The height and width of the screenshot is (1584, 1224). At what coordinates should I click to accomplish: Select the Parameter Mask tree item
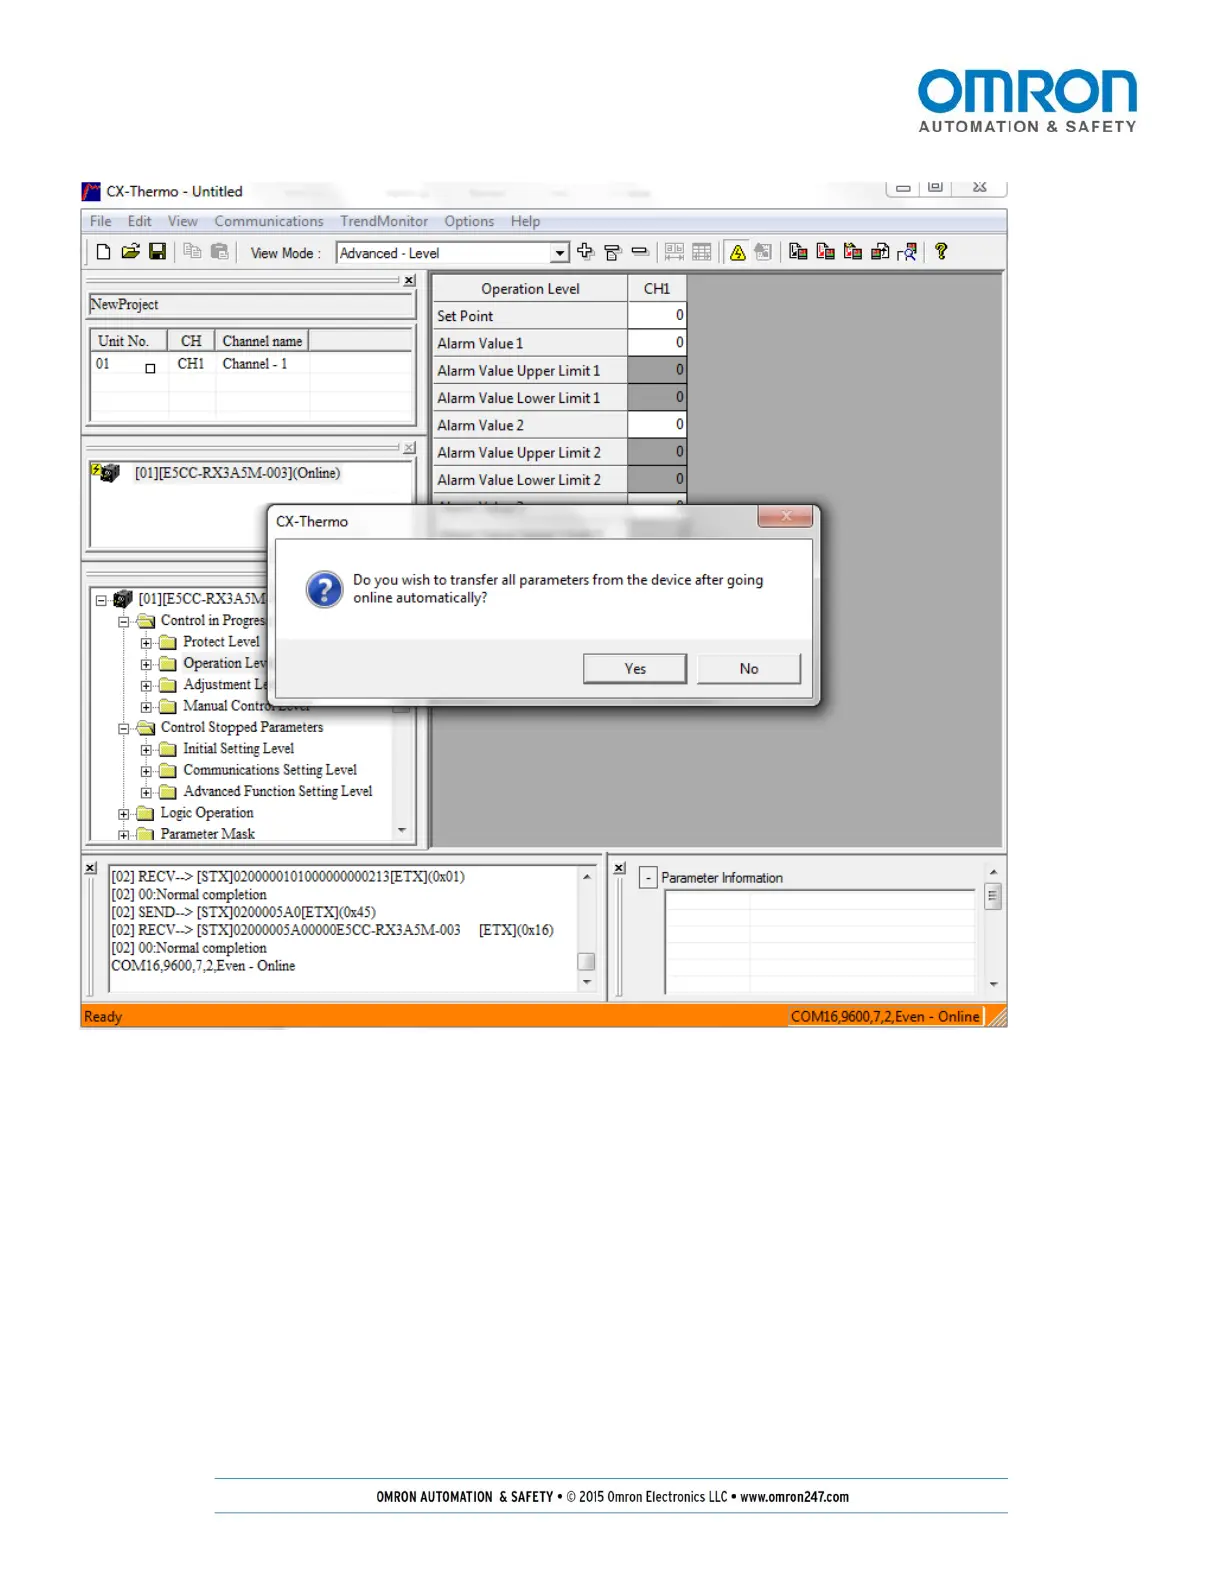point(208,834)
